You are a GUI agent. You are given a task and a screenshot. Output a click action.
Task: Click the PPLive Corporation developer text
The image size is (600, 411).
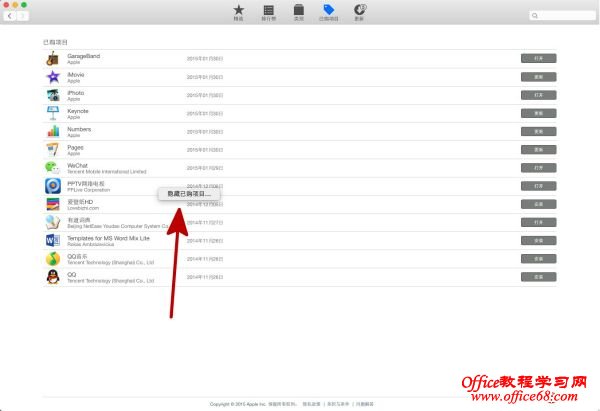(88, 190)
